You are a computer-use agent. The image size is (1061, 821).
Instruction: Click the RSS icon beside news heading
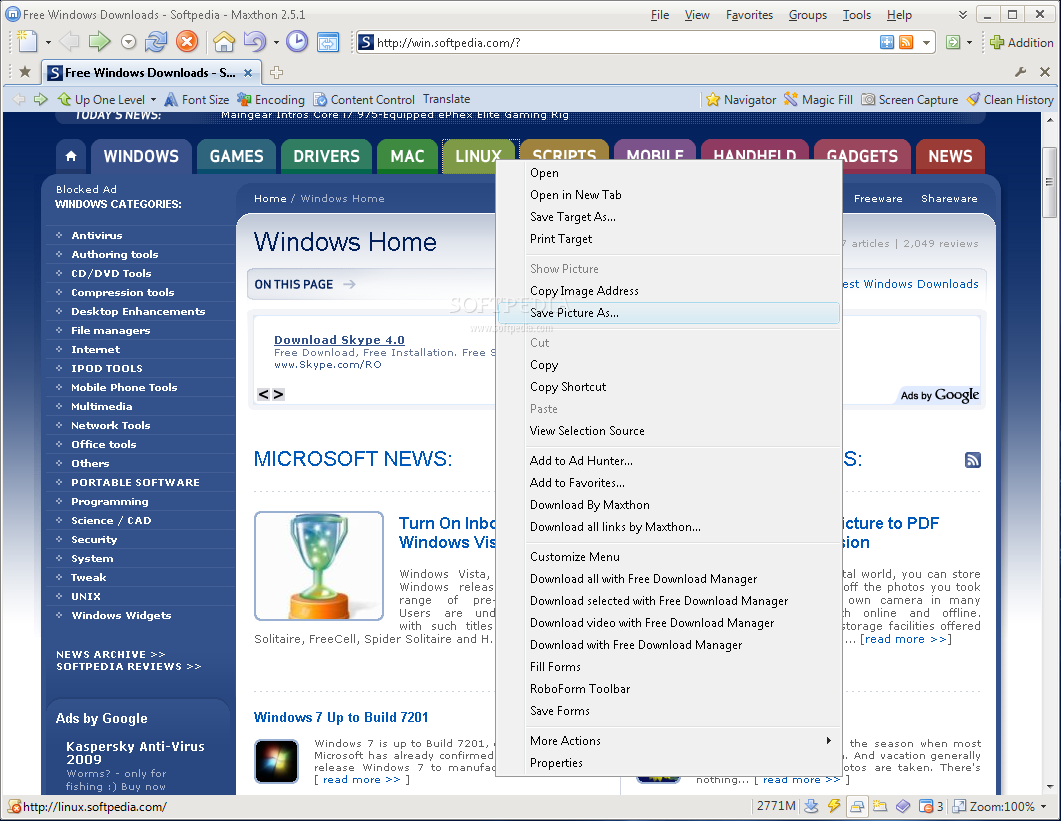(x=972, y=460)
